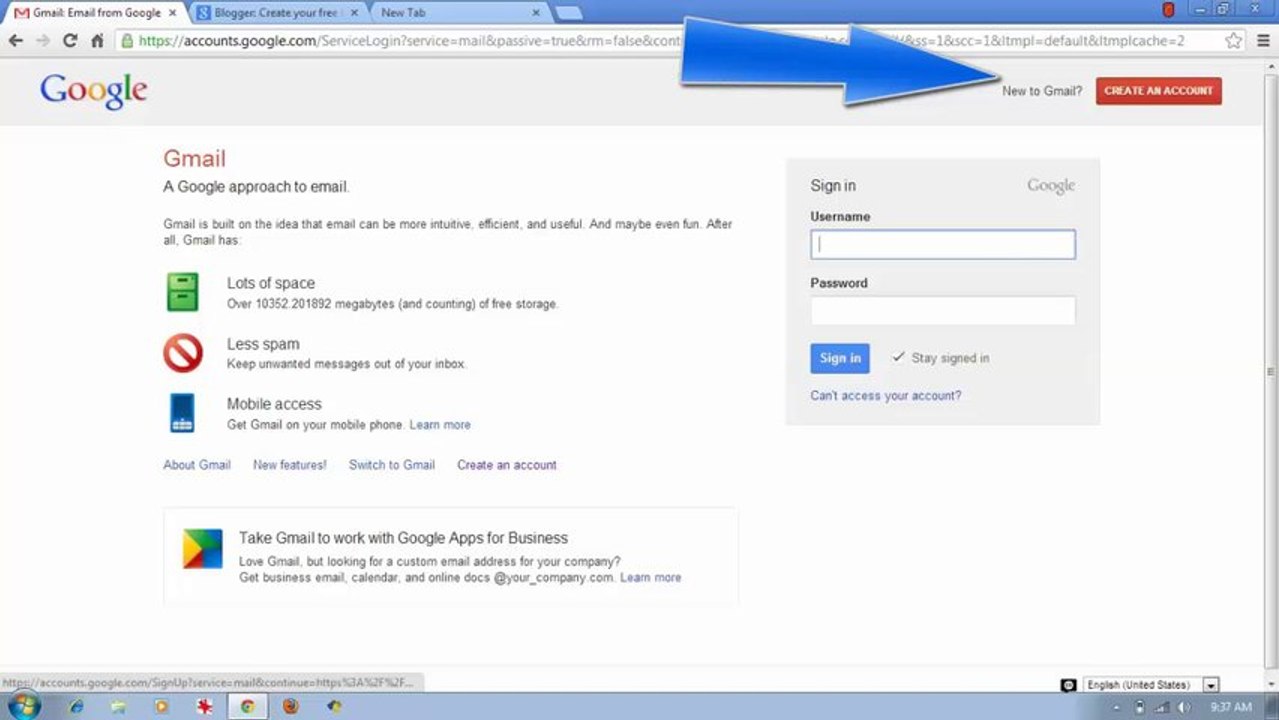Screen dimensions: 1279x720
Task: Click the red Gmail heading text
Action: 195,159
